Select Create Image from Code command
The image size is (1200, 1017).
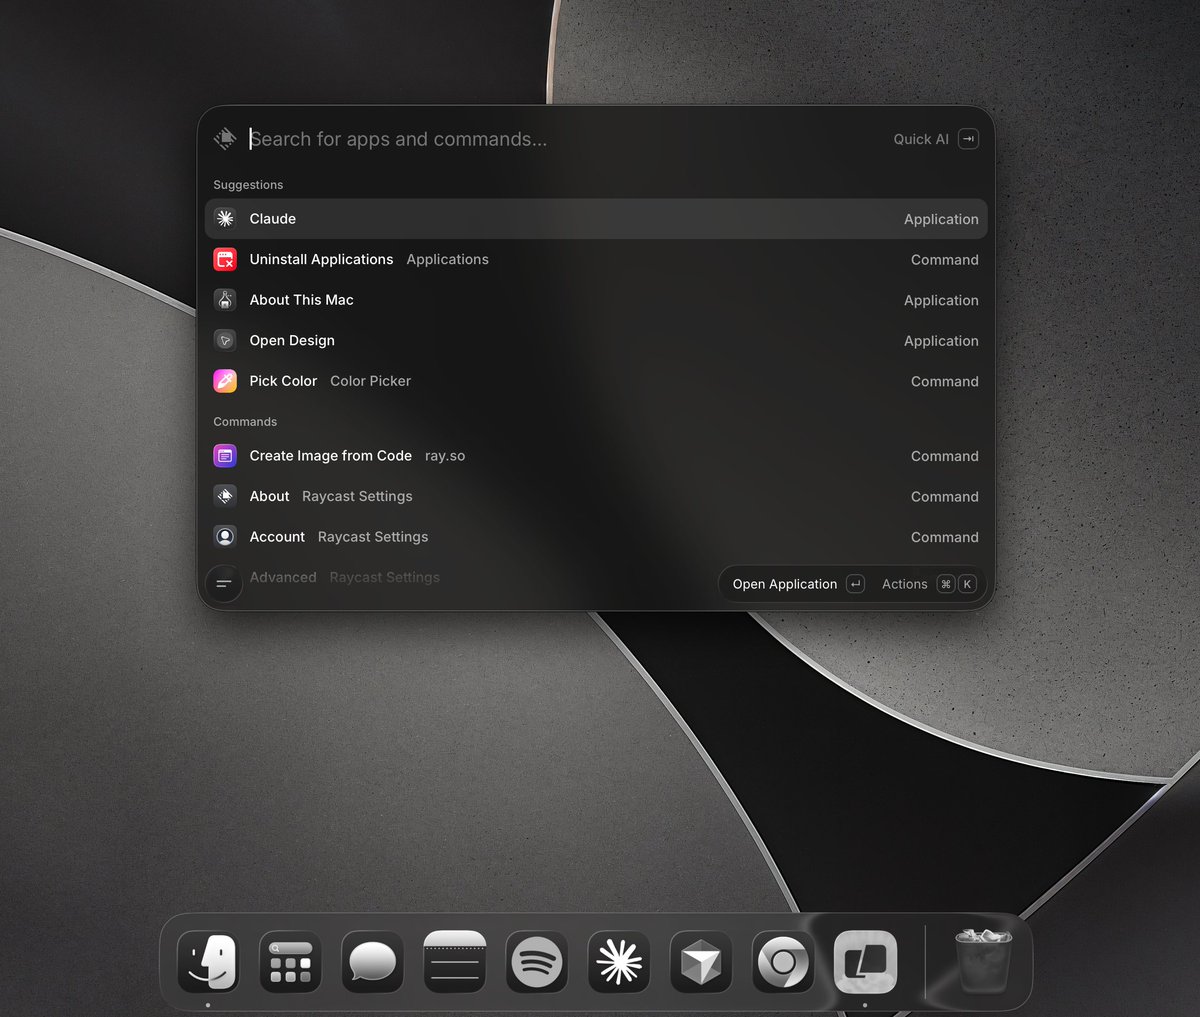[596, 456]
